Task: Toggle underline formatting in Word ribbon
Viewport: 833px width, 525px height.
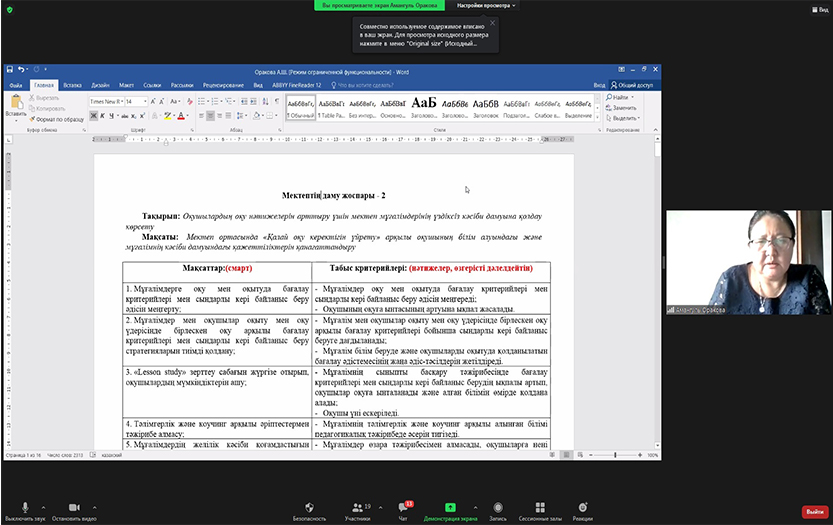Action: pos(111,115)
